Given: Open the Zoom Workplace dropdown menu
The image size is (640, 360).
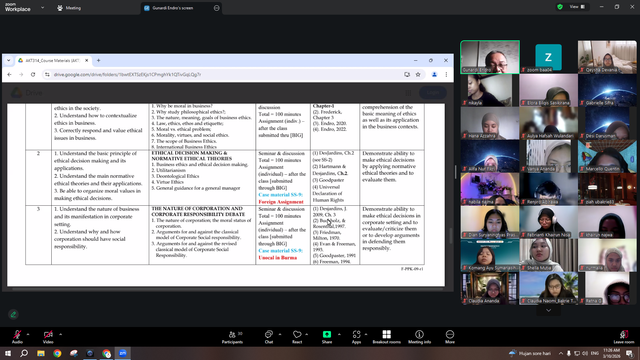Looking at the screenshot, I should (42, 7).
